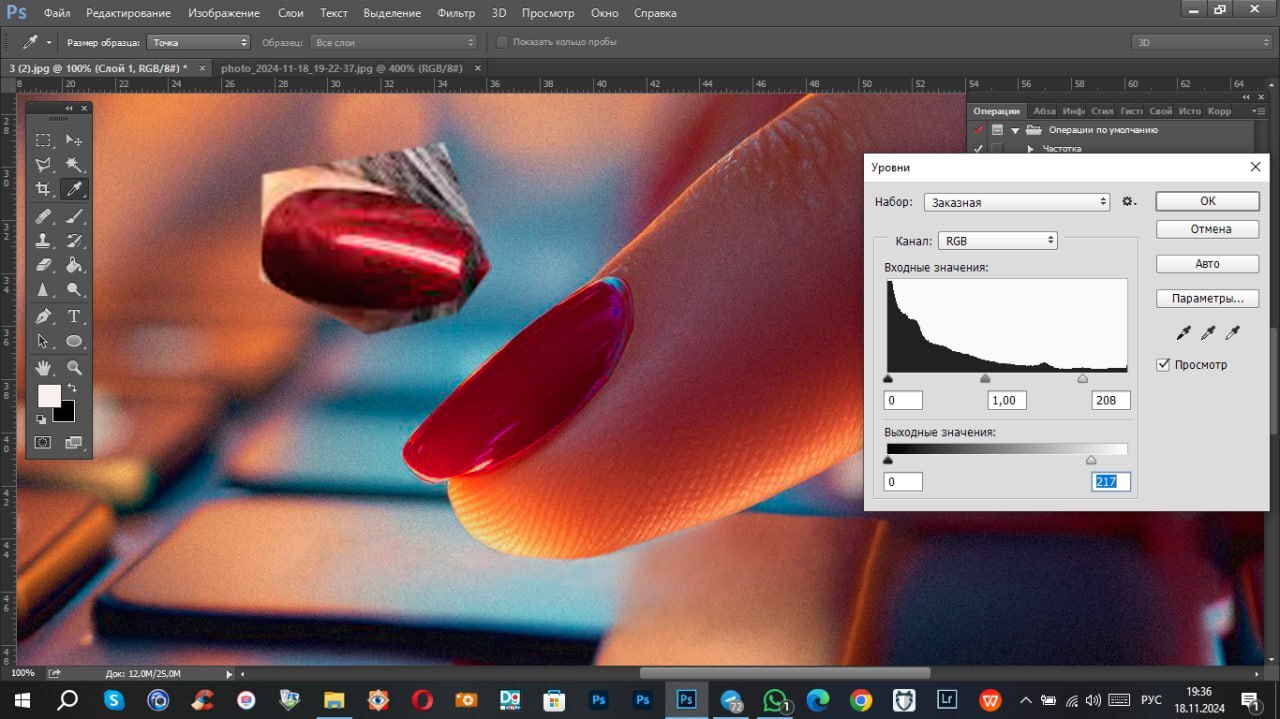This screenshot has width=1280, height=719.
Task: Switch to the photo_2024-11-18_19-22-37.jpg document tab
Action: pyautogui.click(x=341, y=68)
